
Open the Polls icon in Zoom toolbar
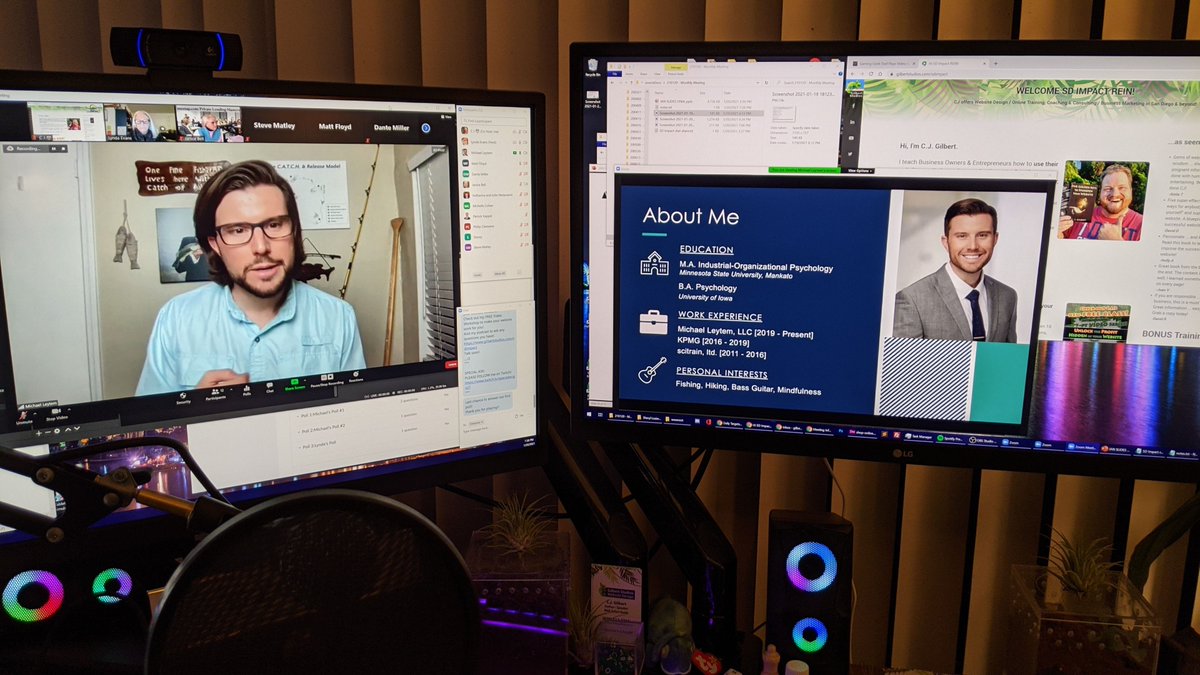coord(247,388)
